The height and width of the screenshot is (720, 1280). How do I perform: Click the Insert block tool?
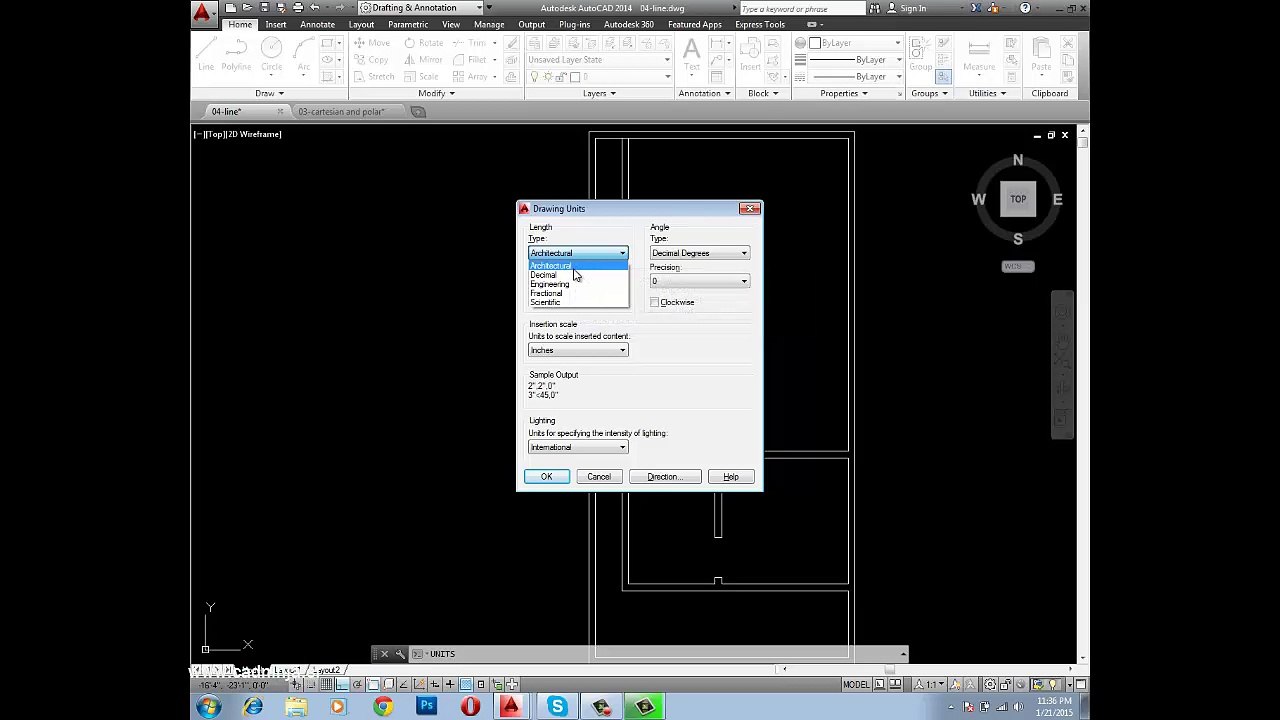click(x=750, y=55)
